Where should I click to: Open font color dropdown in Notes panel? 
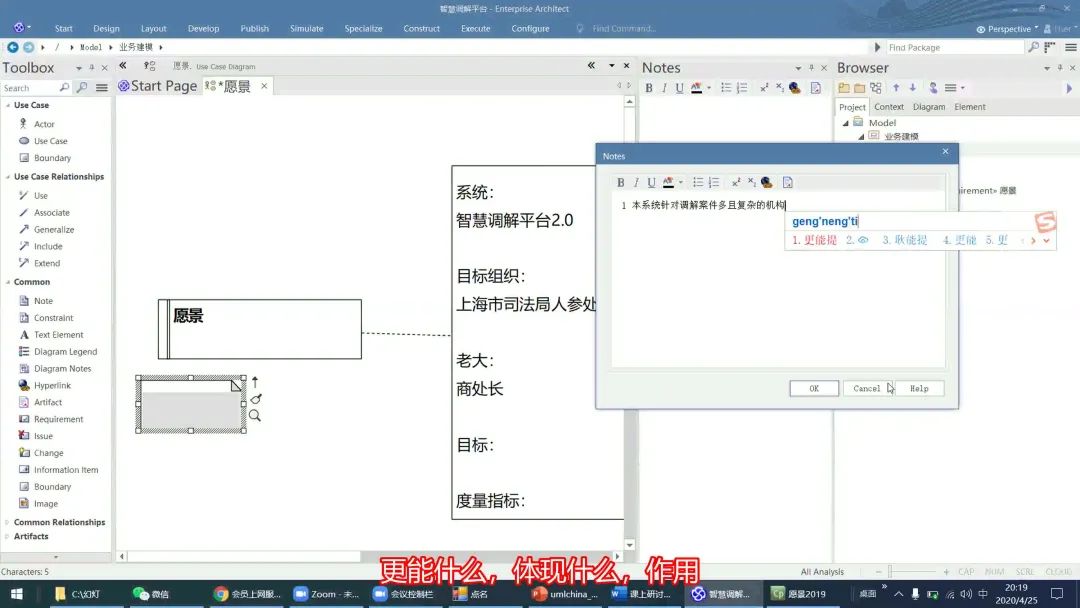(709, 87)
